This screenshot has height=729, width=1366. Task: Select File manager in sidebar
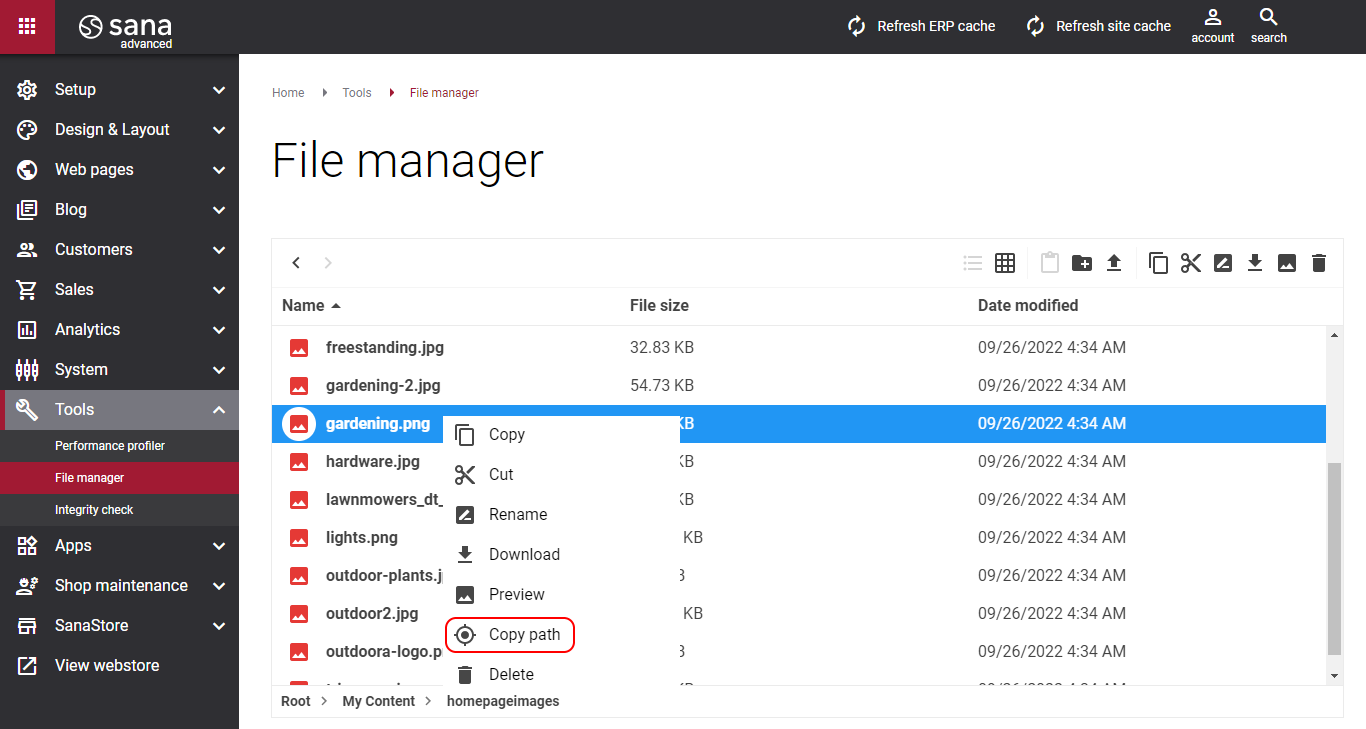coord(120,478)
